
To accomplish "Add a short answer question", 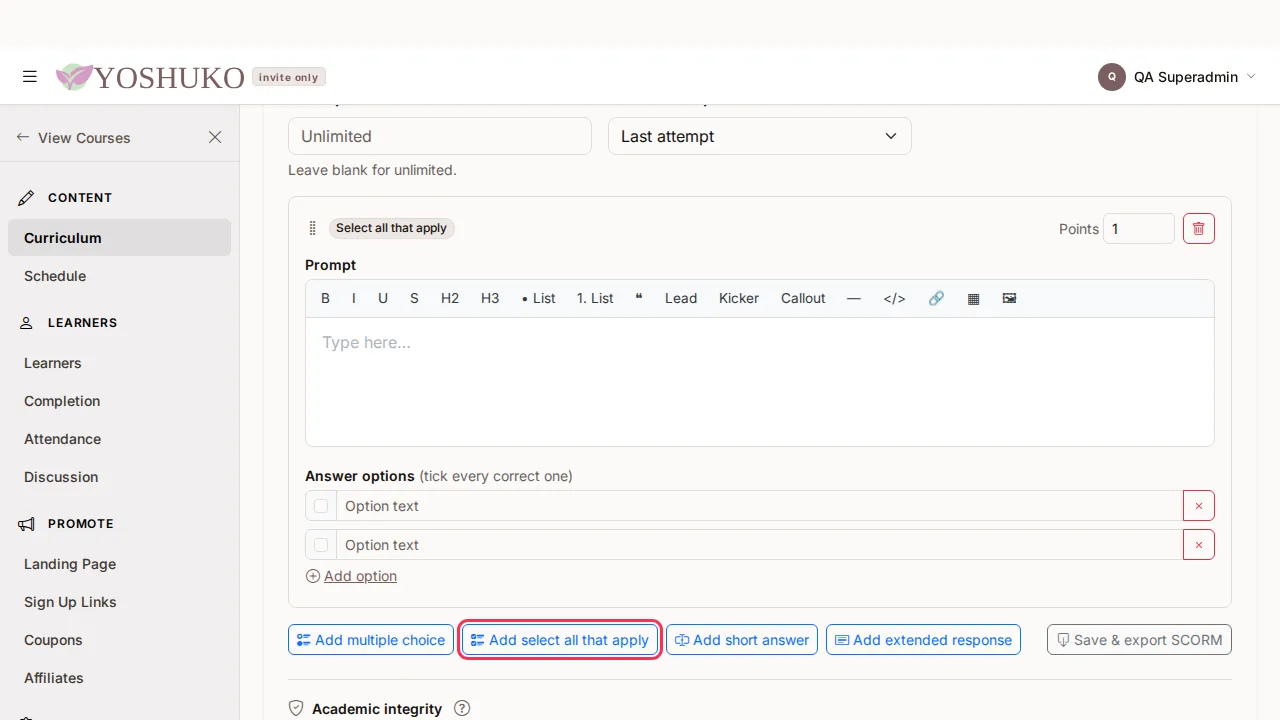I will tap(742, 640).
